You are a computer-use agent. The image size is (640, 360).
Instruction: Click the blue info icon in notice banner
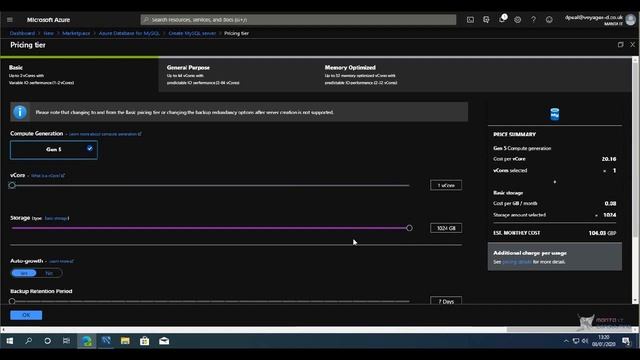(20, 112)
